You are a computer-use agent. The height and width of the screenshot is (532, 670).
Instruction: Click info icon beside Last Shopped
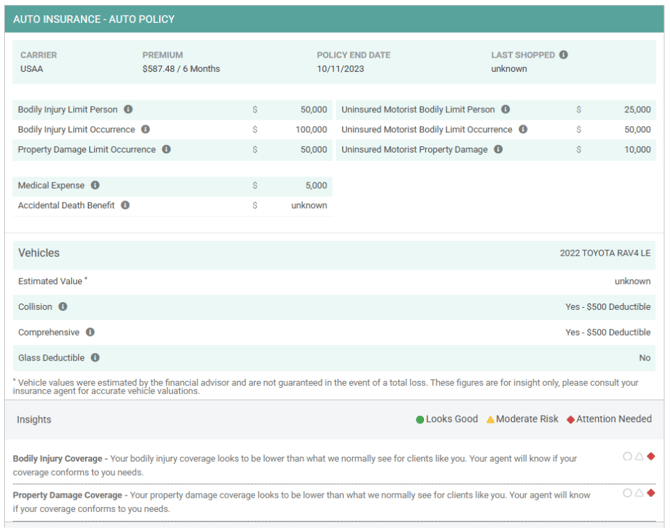tap(564, 55)
